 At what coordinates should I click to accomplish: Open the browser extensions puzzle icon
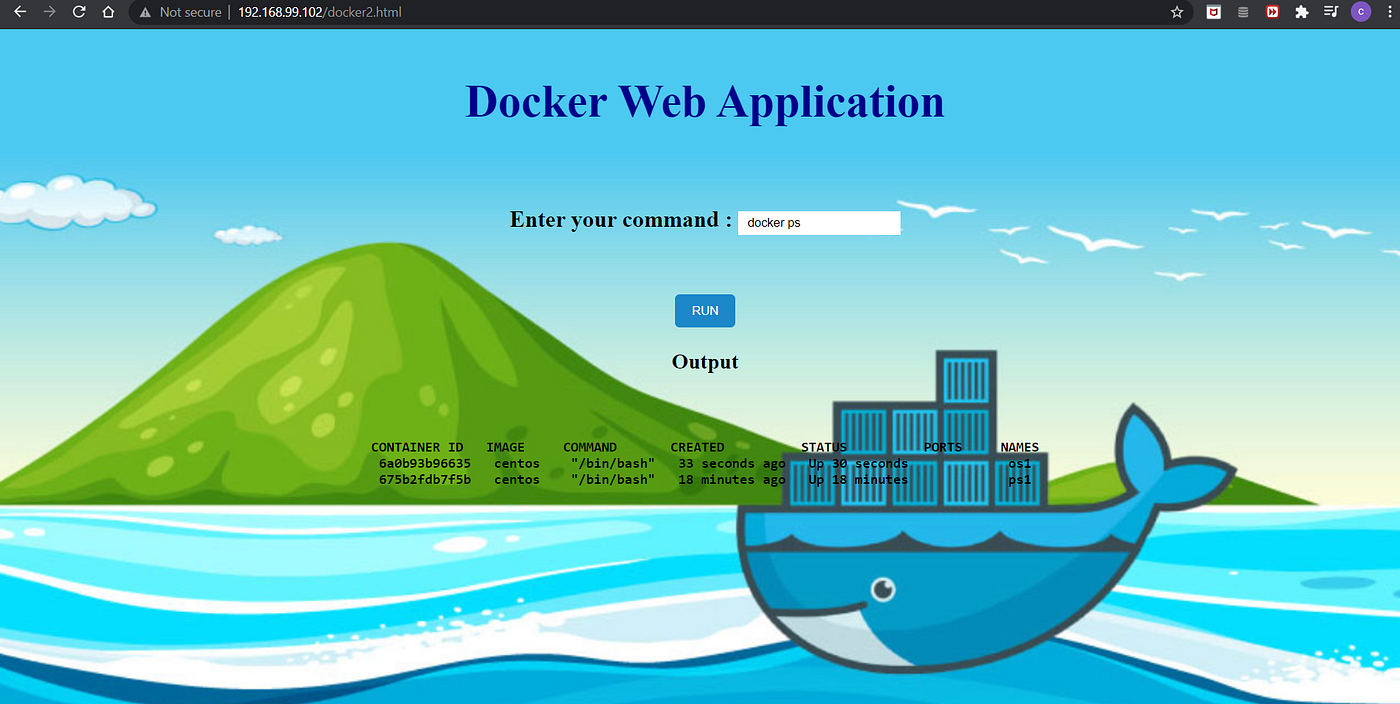1299,12
